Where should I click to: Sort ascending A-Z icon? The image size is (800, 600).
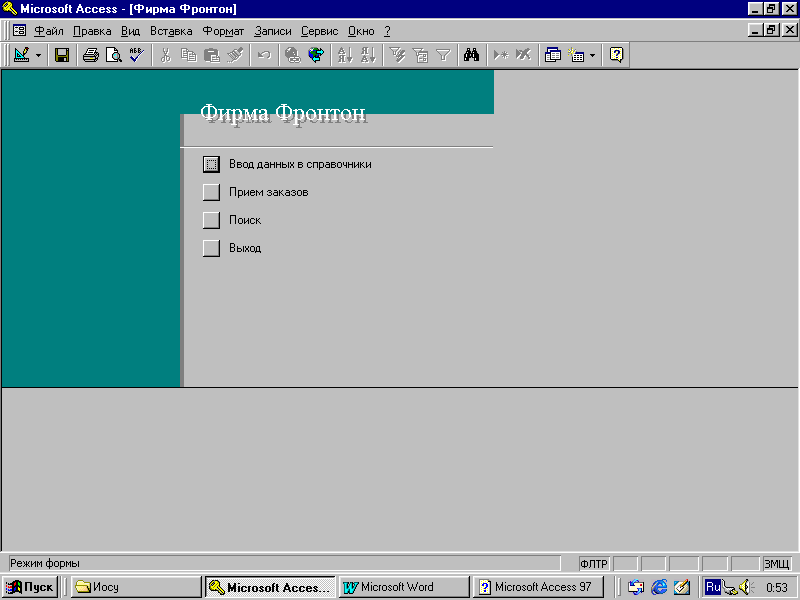click(x=345, y=55)
